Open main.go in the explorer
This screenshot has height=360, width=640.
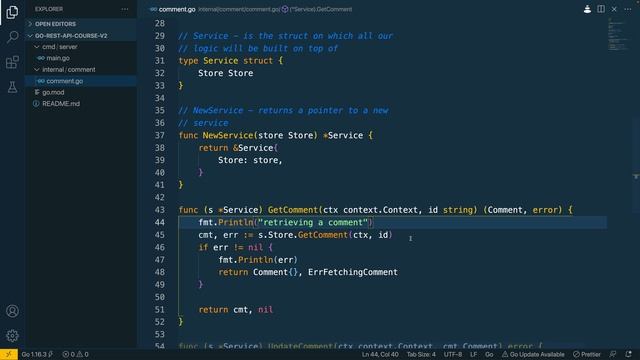(x=58, y=58)
